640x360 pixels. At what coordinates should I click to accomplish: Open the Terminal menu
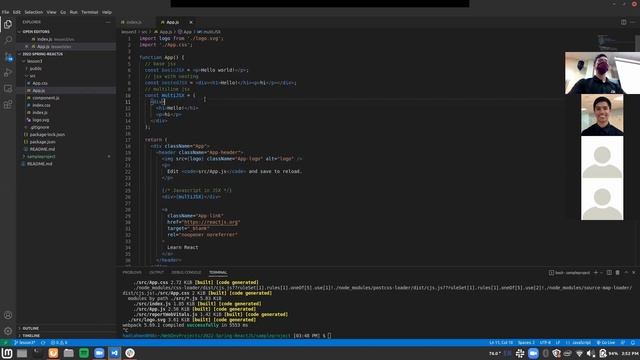pyautogui.click(x=89, y=12)
